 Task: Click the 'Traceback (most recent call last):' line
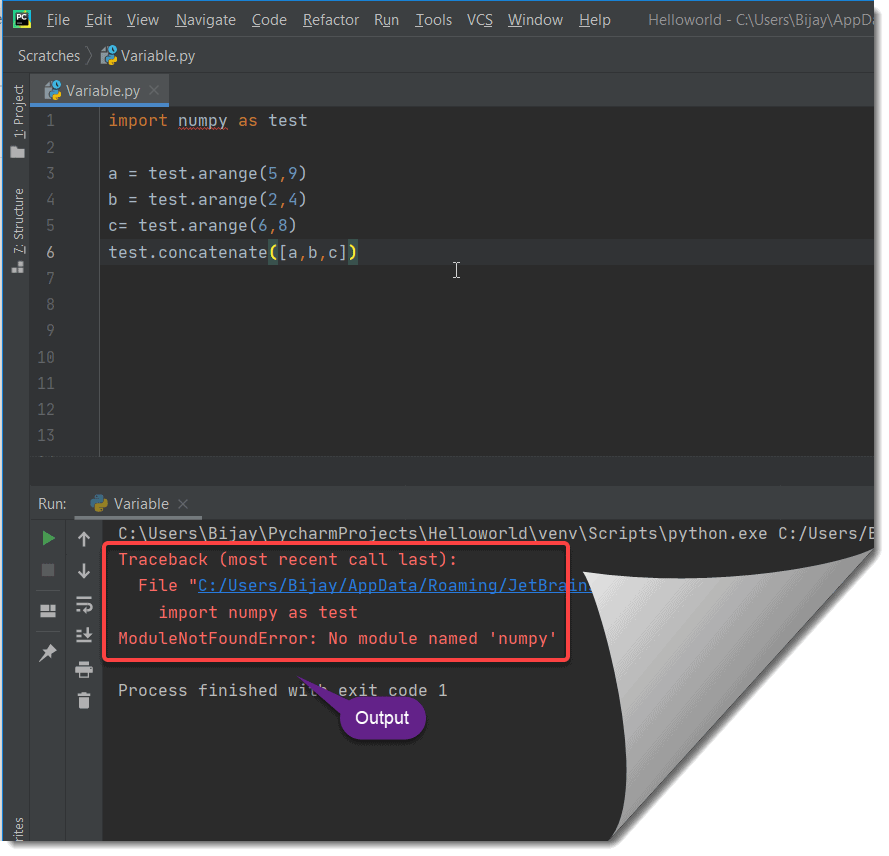tap(287, 560)
